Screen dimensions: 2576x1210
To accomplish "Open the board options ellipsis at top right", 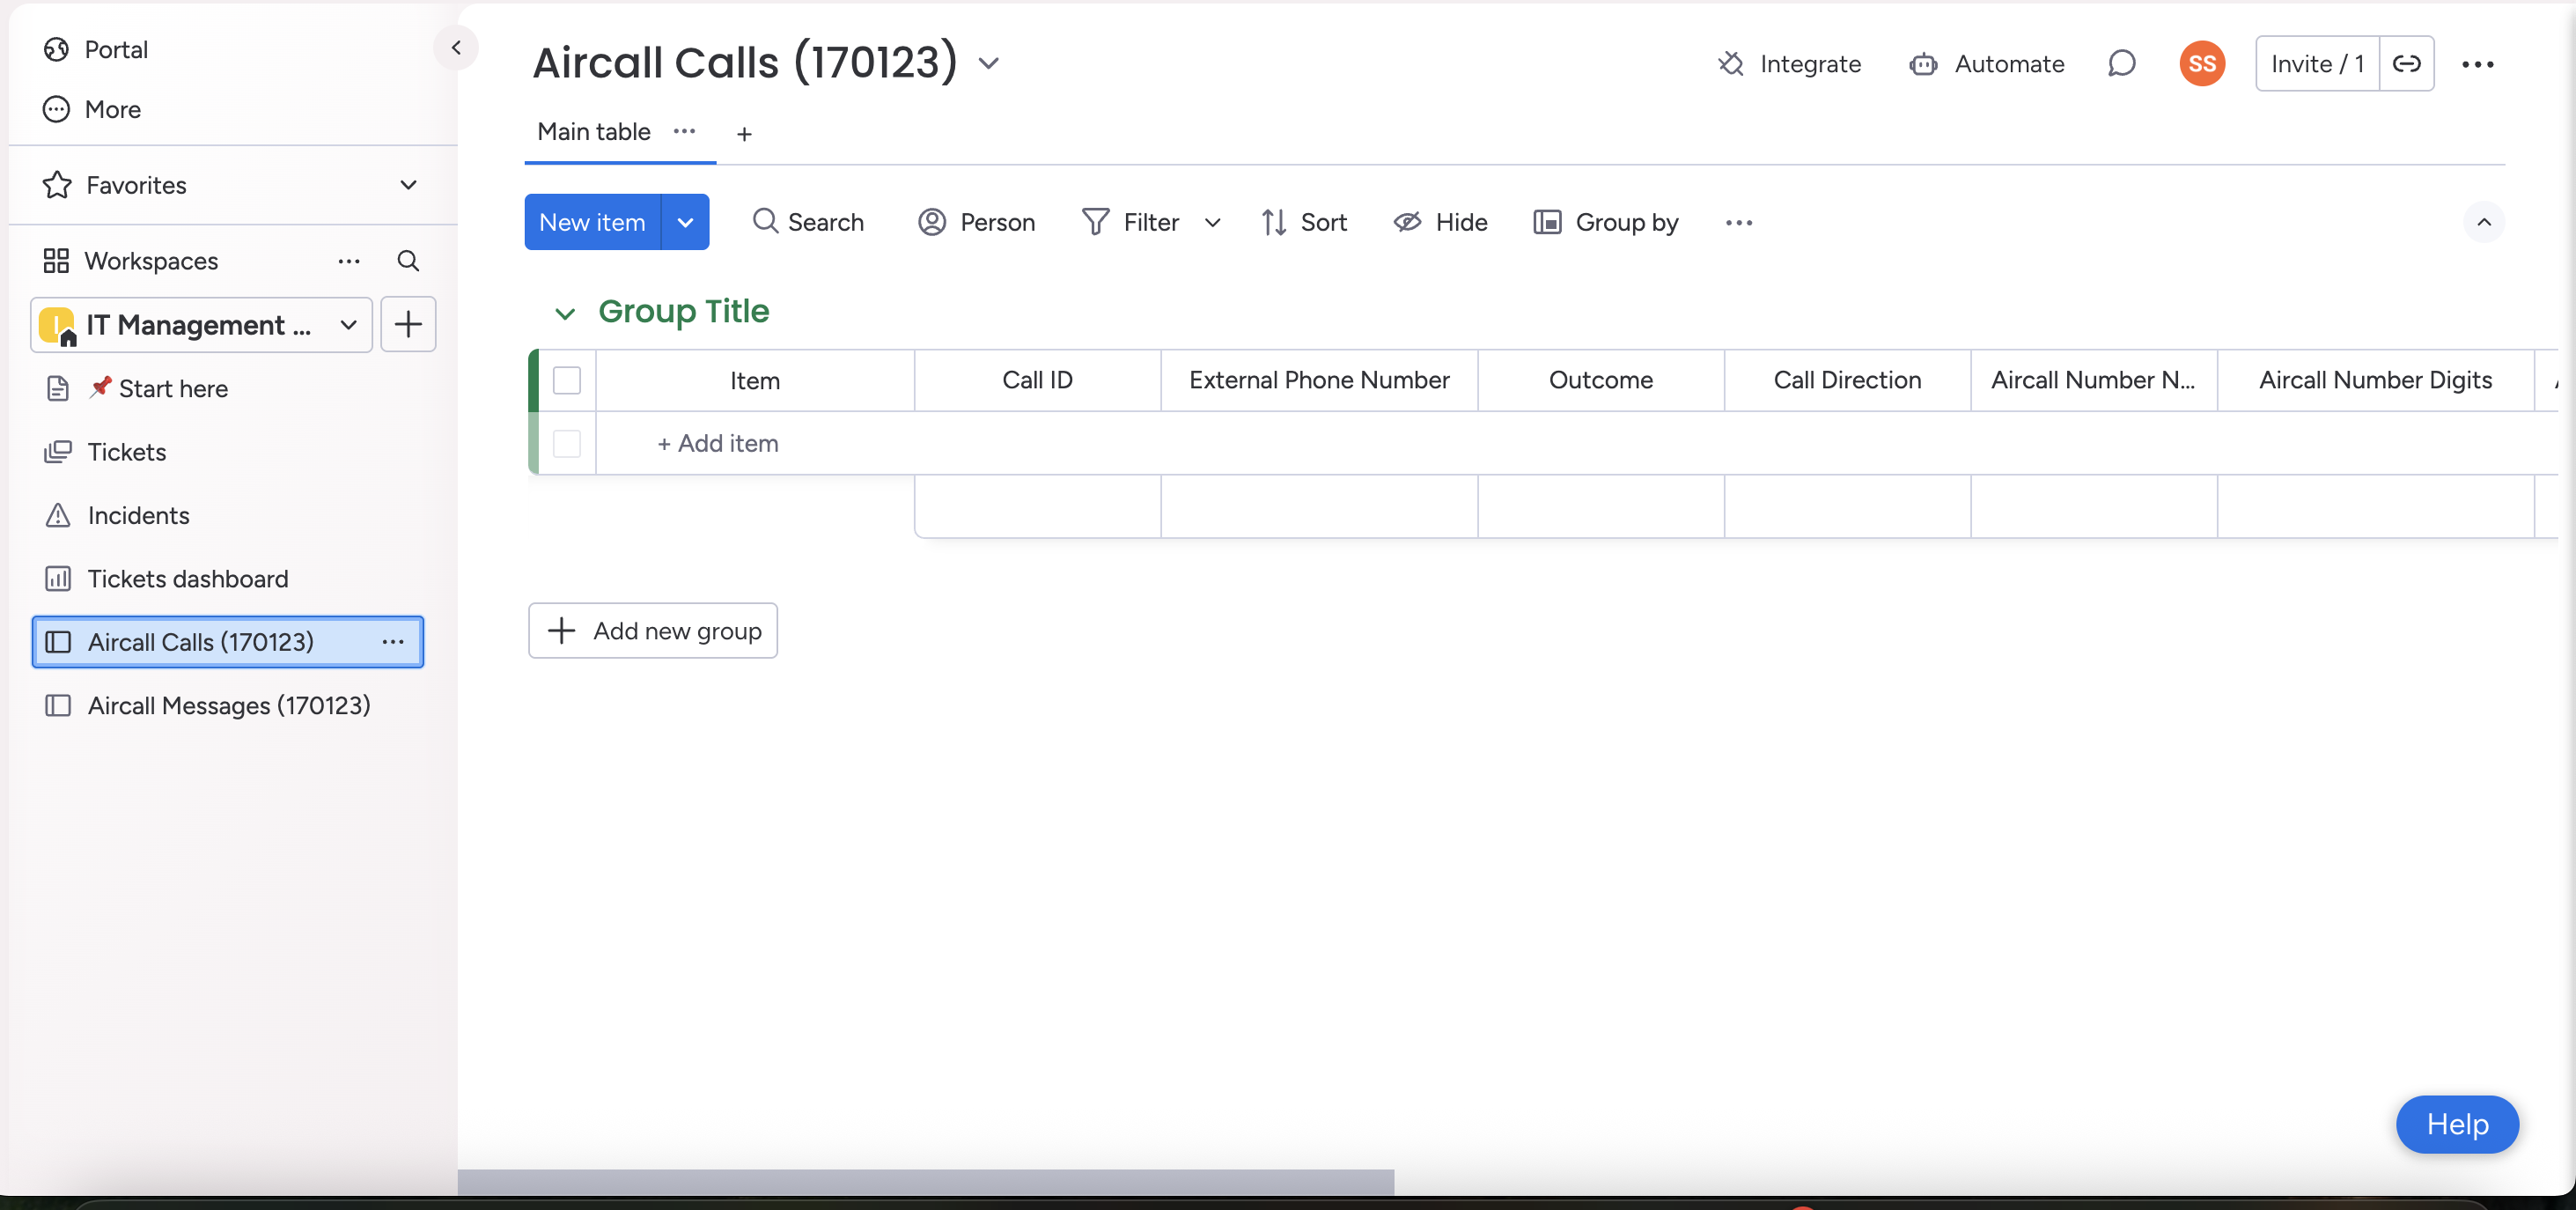I will coord(2477,64).
